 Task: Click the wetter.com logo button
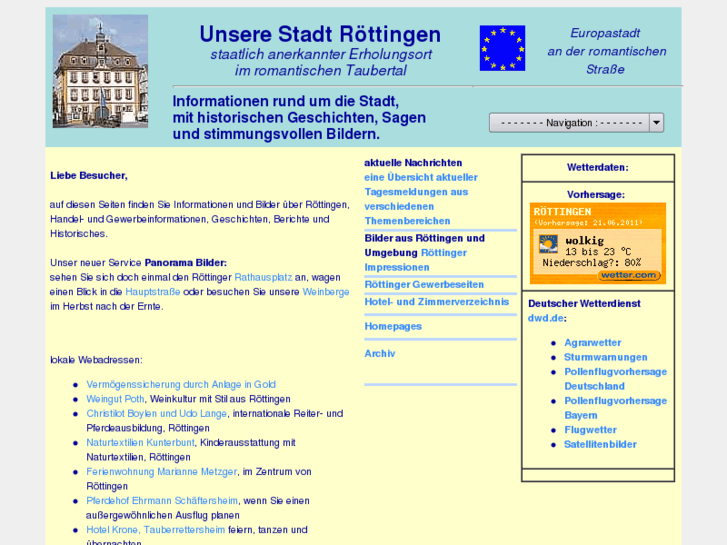click(629, 275)
